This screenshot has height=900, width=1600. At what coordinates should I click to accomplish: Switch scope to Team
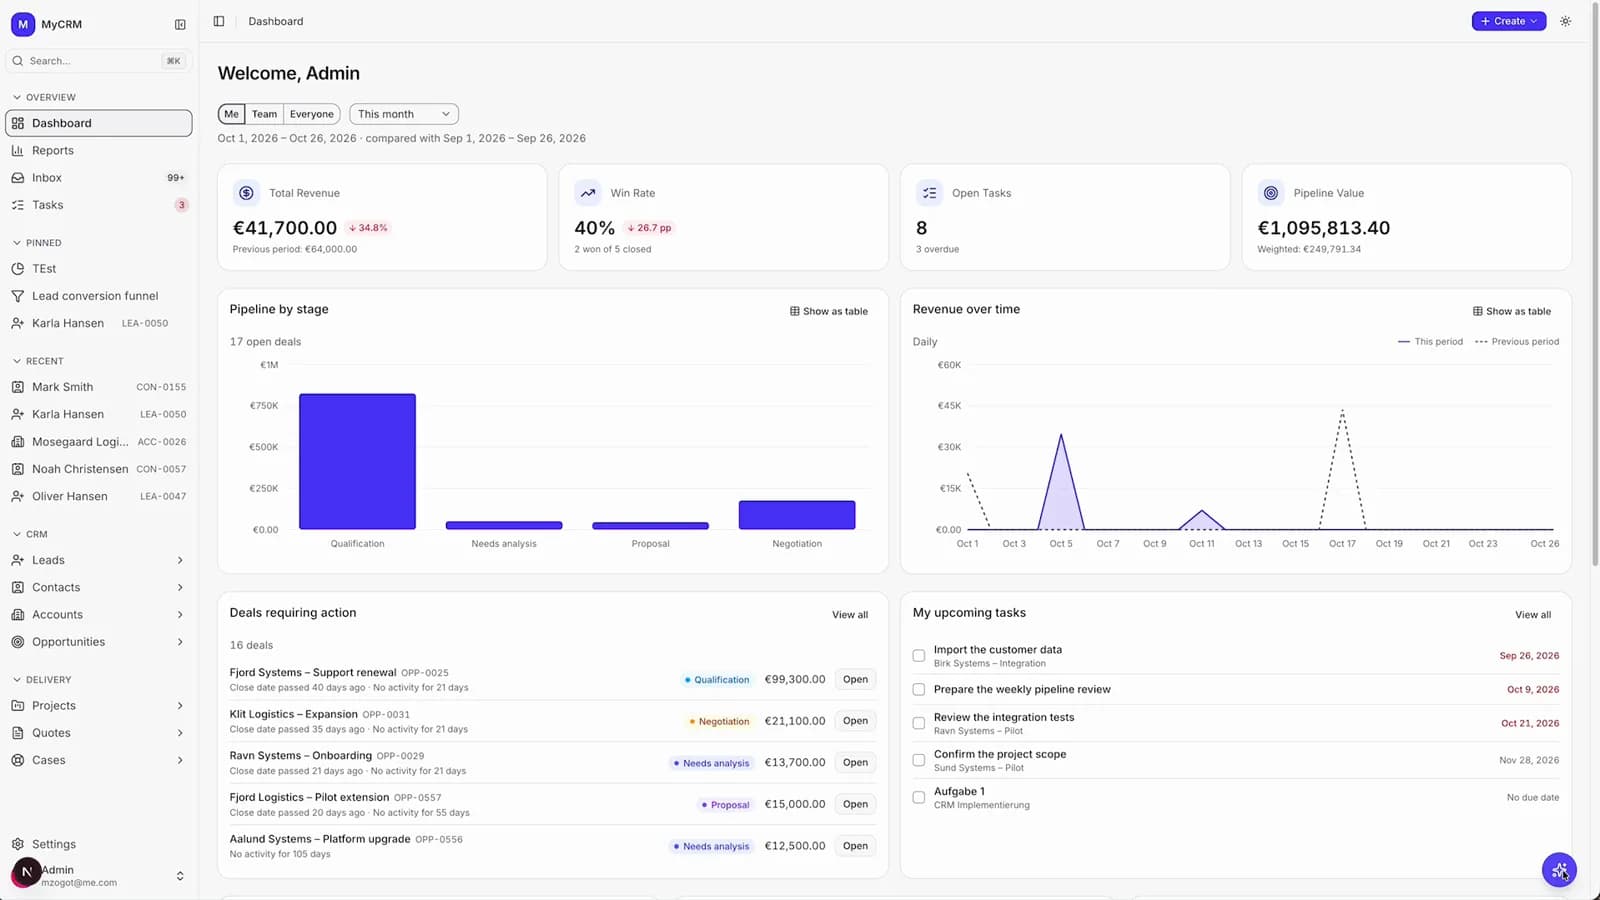click(x=265, y=114)
